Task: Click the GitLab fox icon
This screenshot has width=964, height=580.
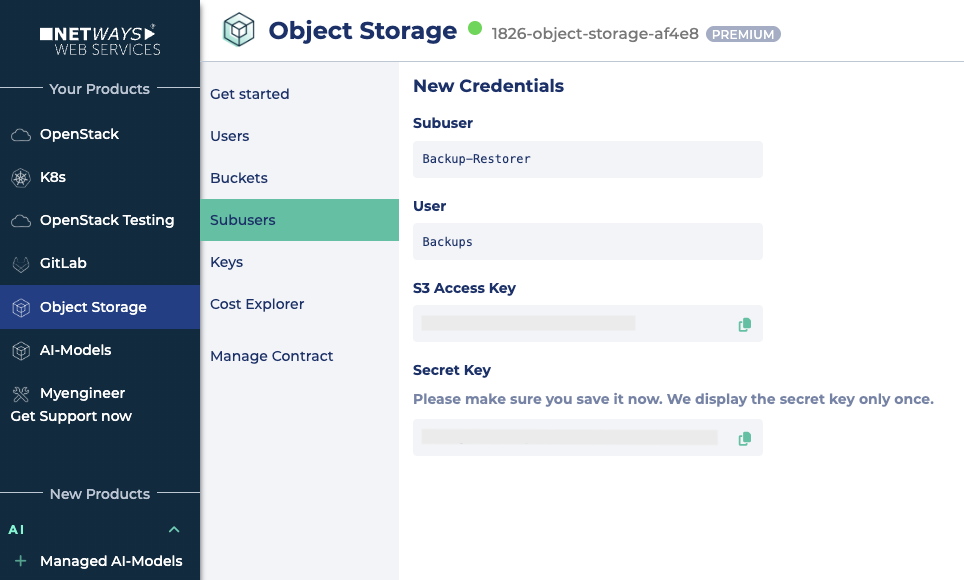Action: point(20,264)
